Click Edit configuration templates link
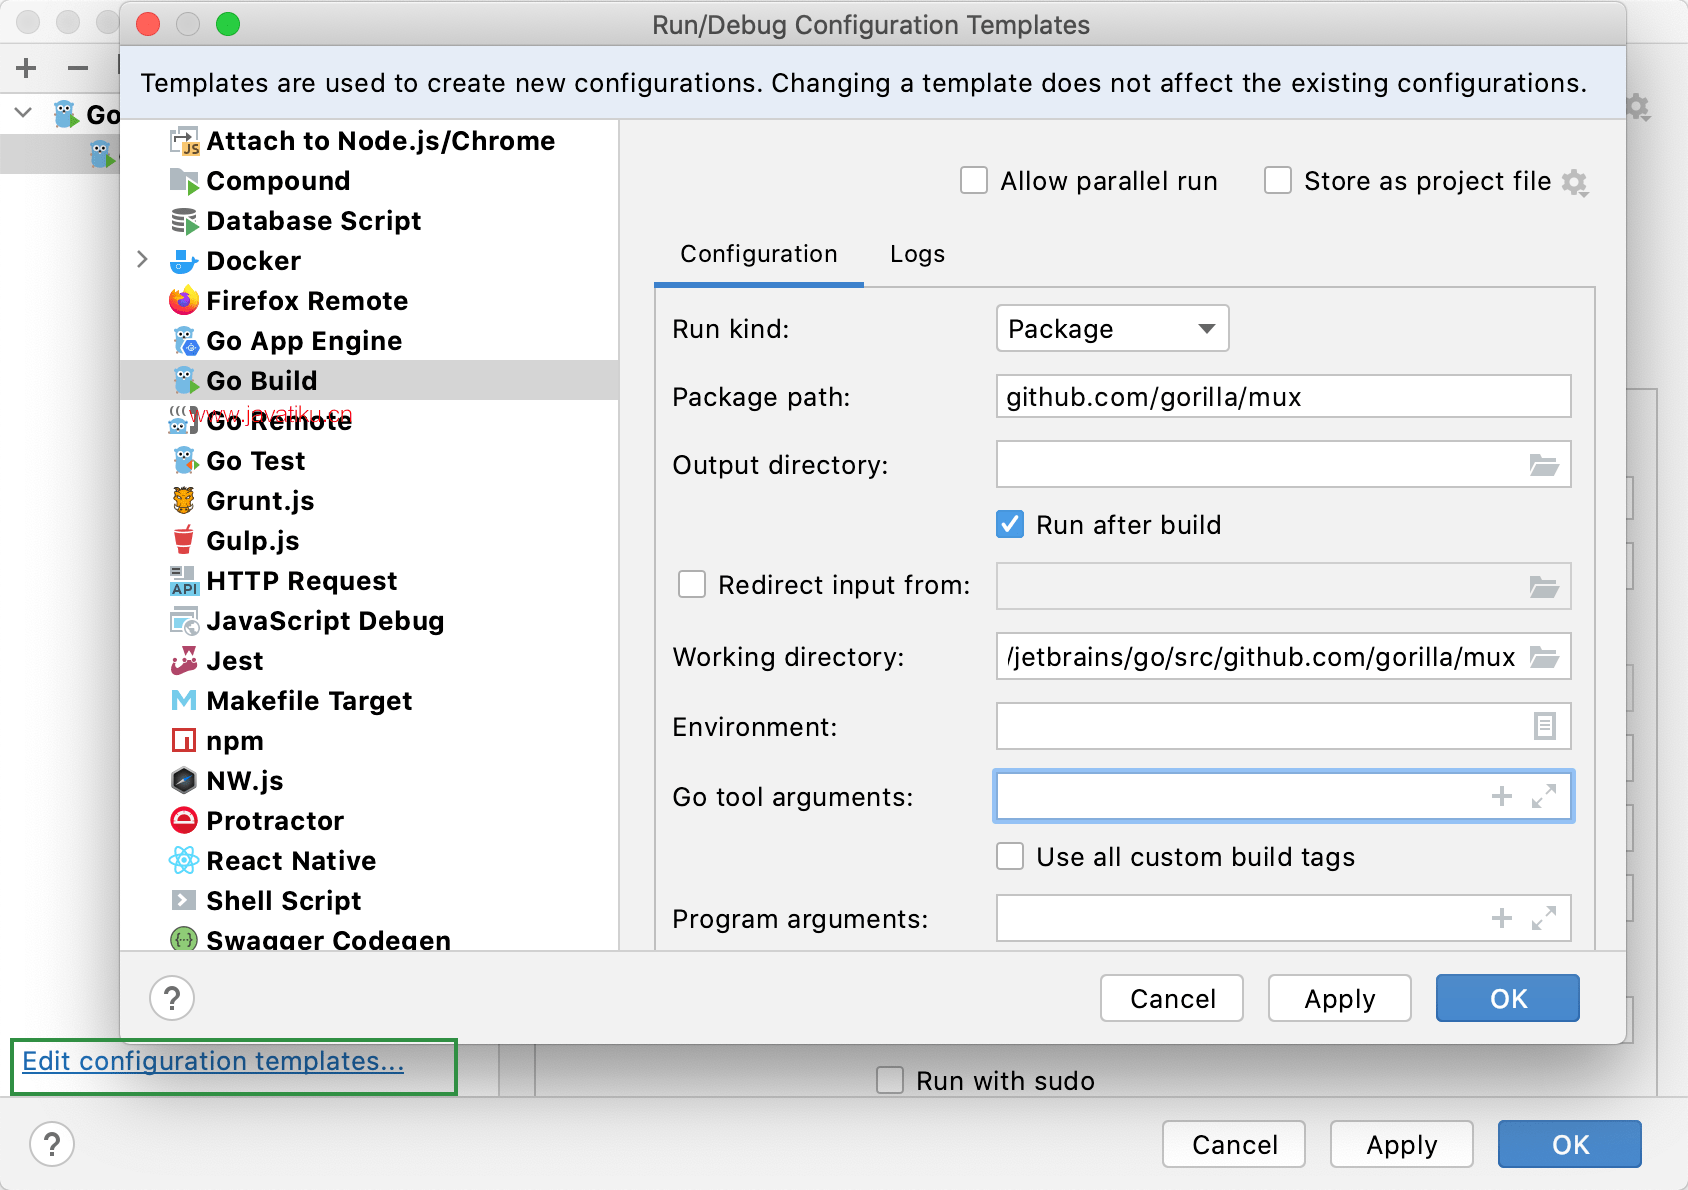 pyautogui.click(x=213, y=1061)
